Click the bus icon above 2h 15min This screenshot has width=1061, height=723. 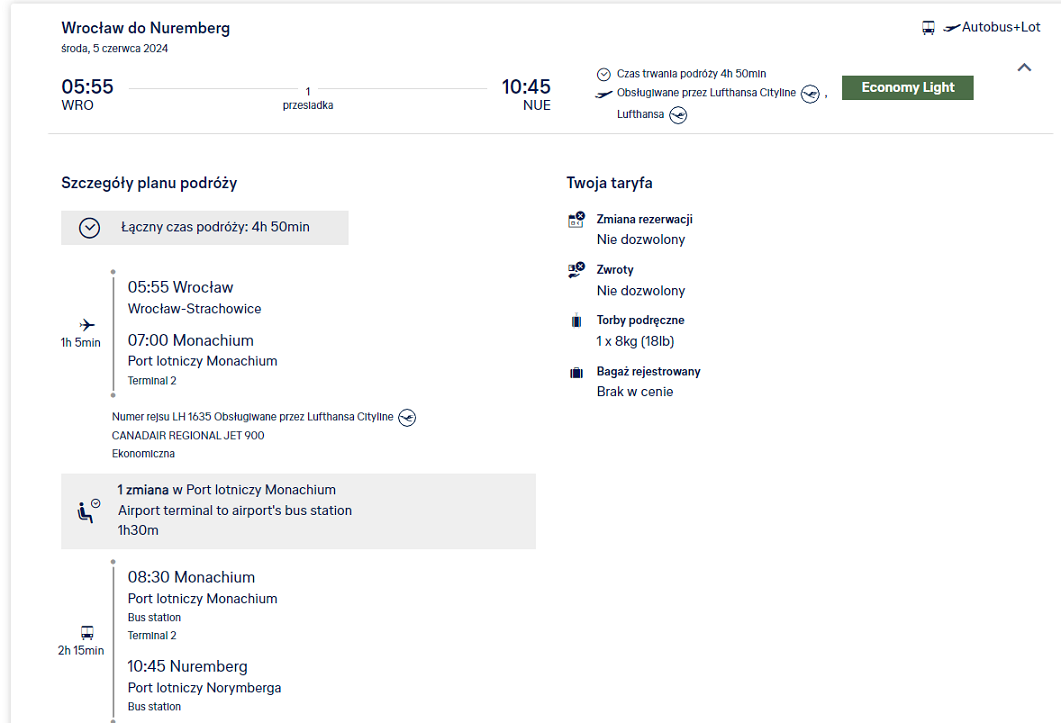(87, 632)
